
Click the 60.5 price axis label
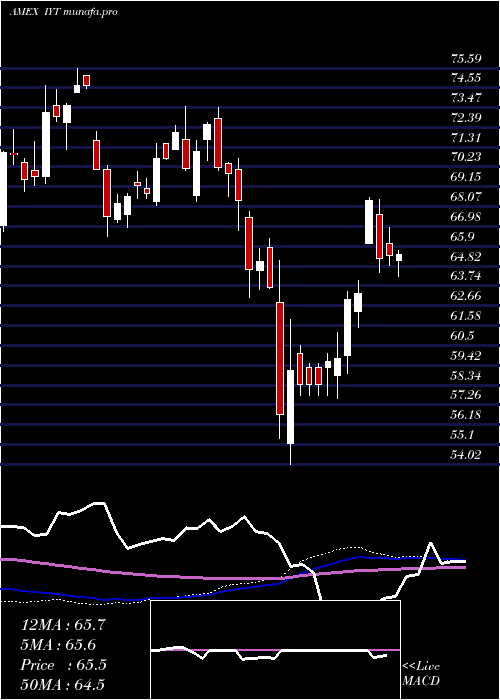point(462,336)
